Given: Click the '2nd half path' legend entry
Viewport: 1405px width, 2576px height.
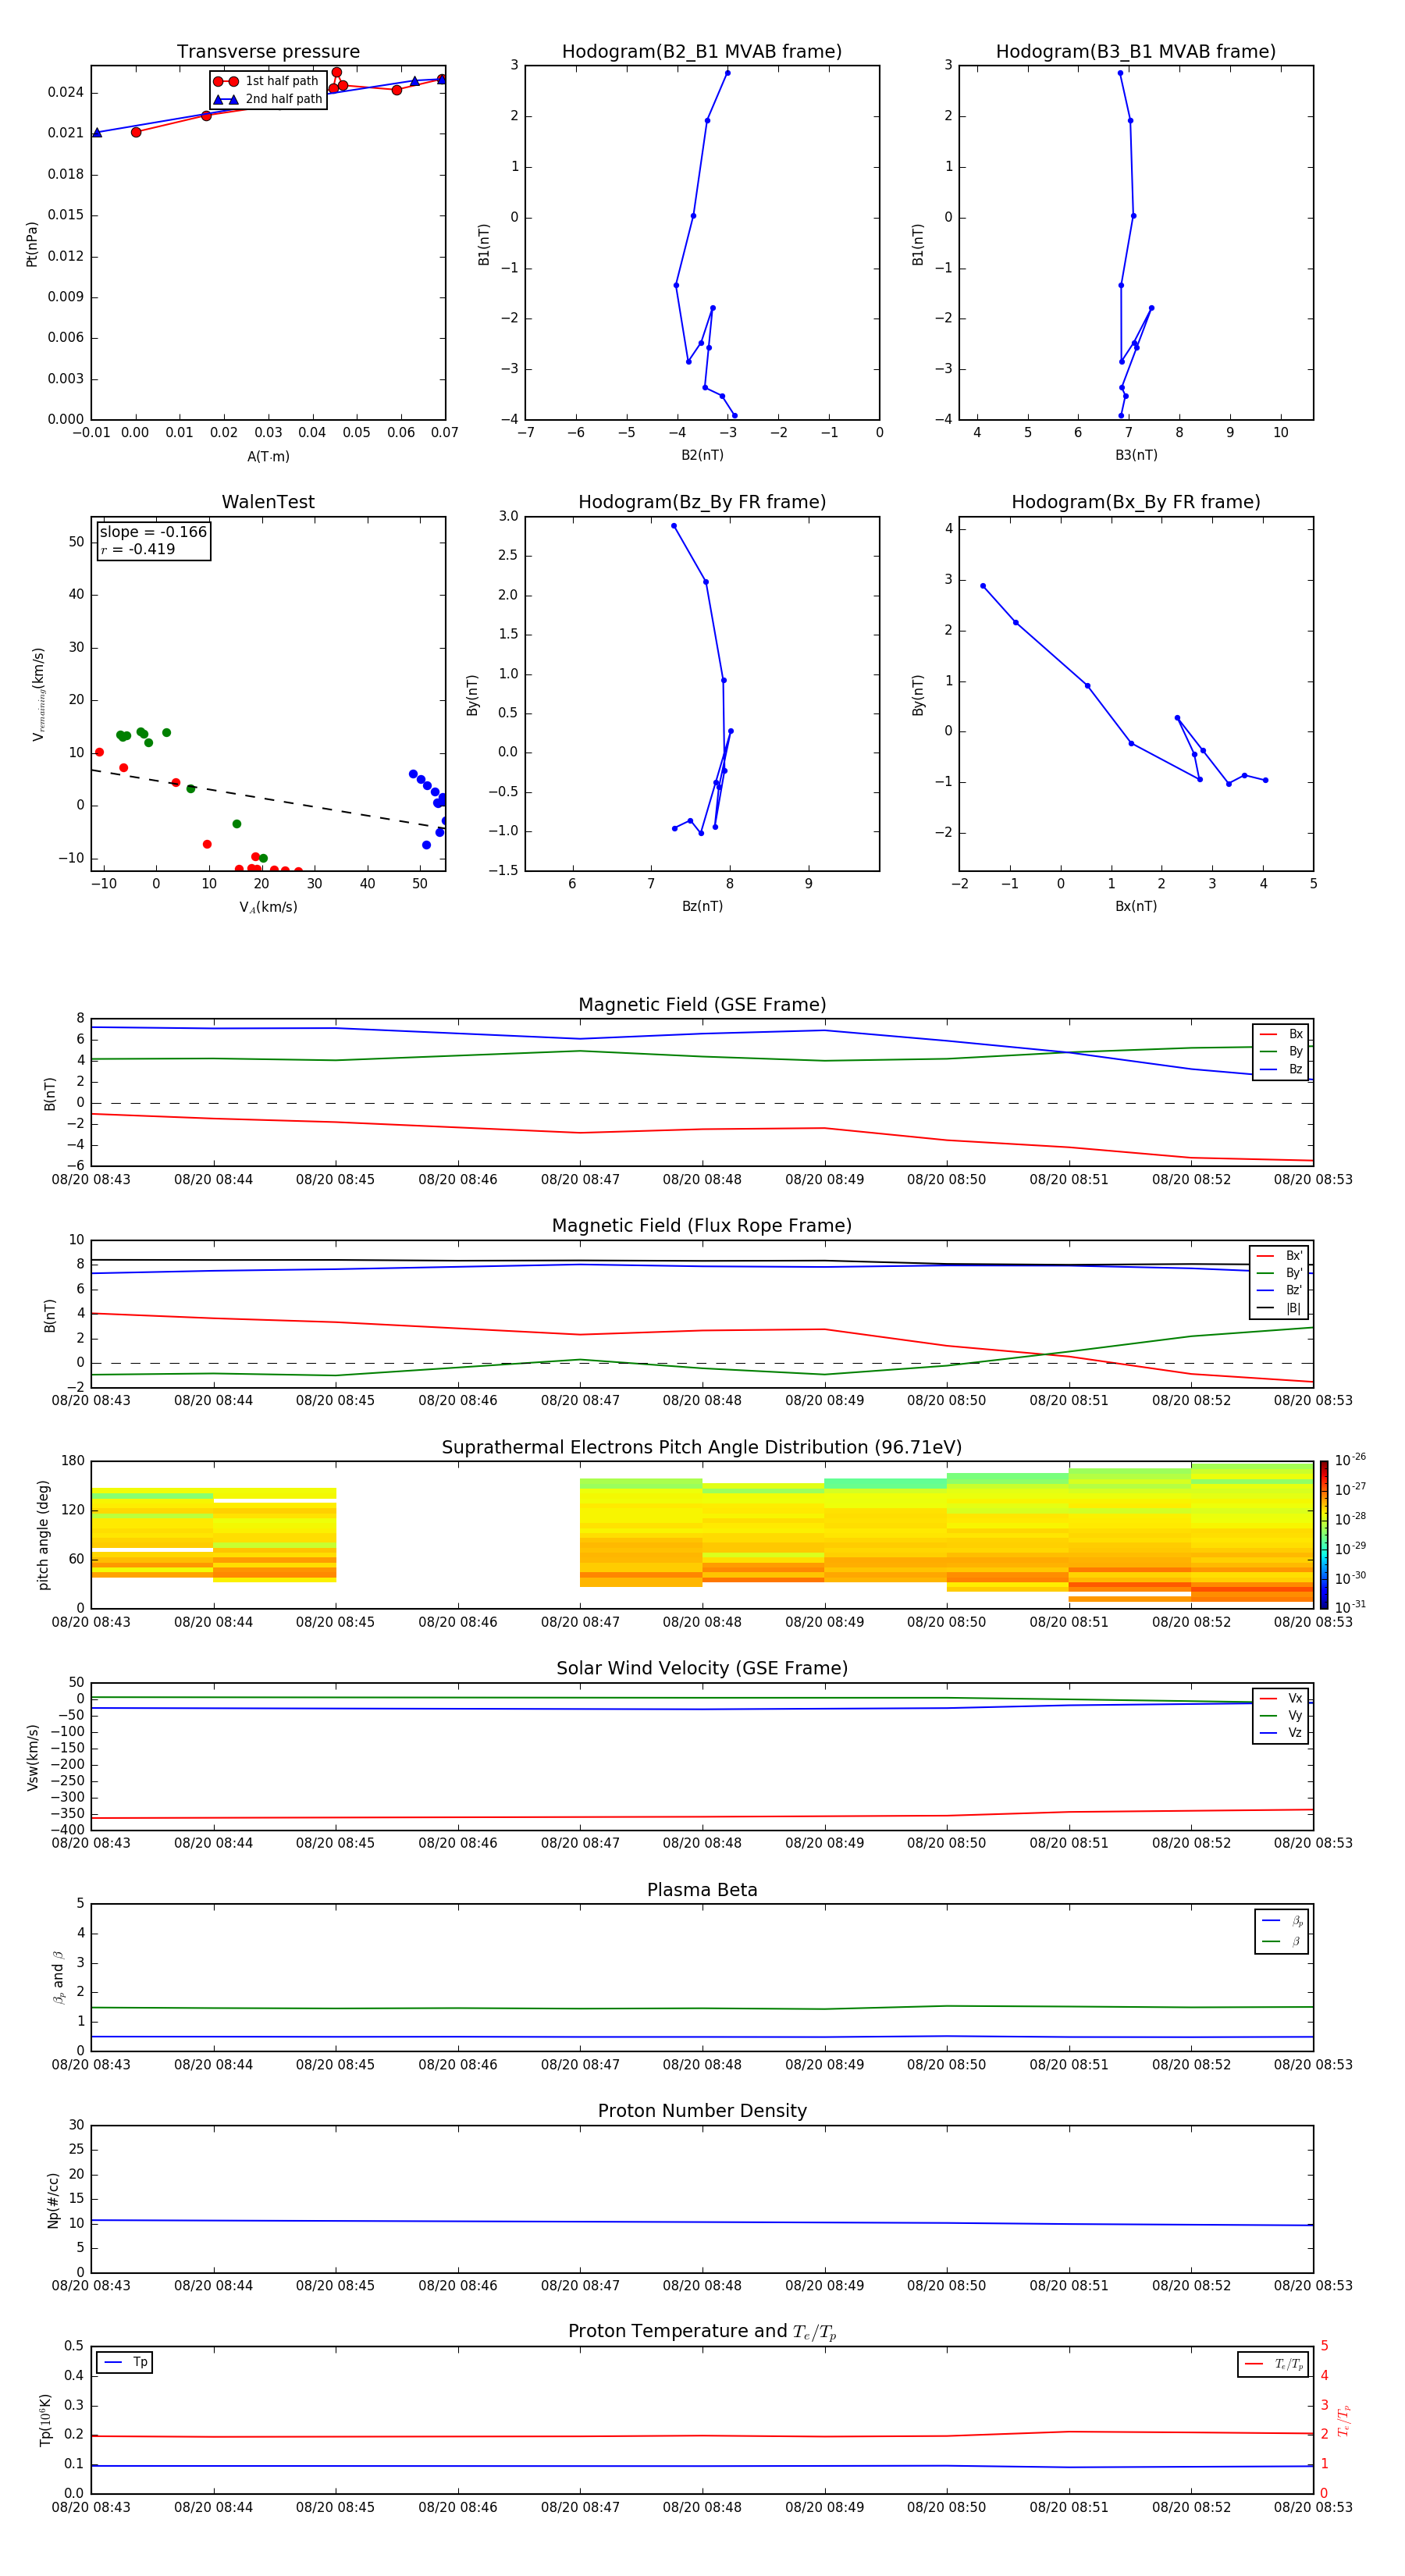Looking at the screenshot, I should click(x=268, y=99).
